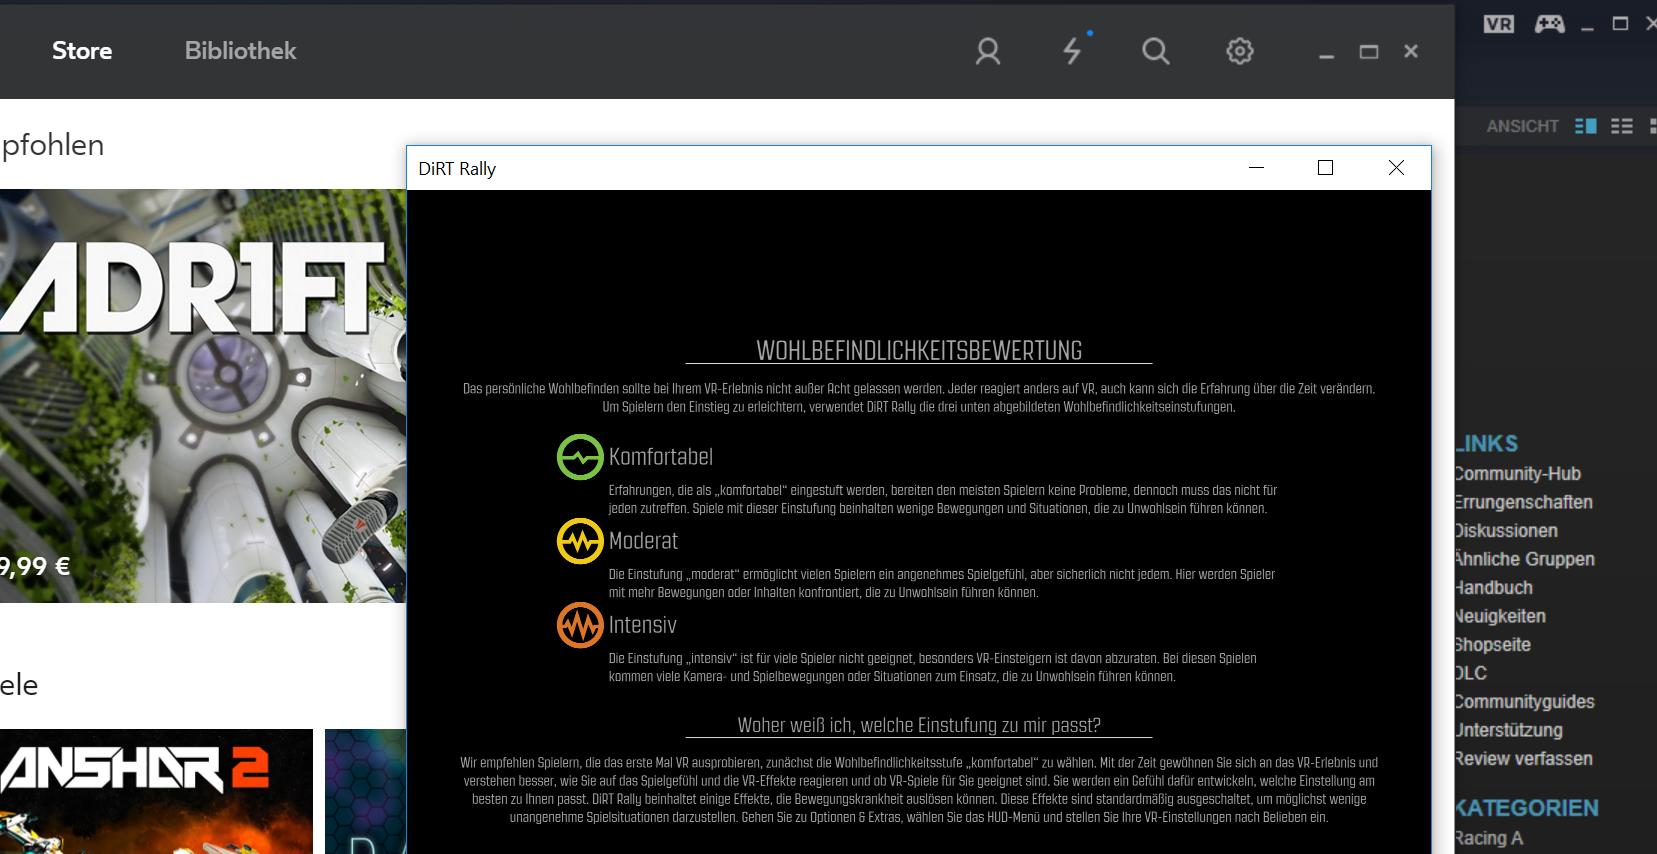
Task: Click the green Komfortabel rating icon
Action: point(580,457)
